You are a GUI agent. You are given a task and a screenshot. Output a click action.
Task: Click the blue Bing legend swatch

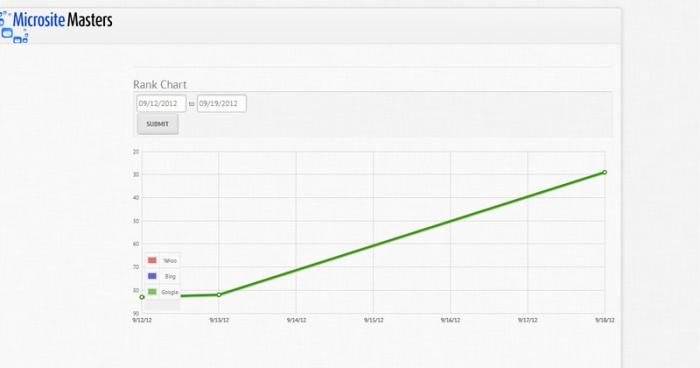click(x=152, y=276)
